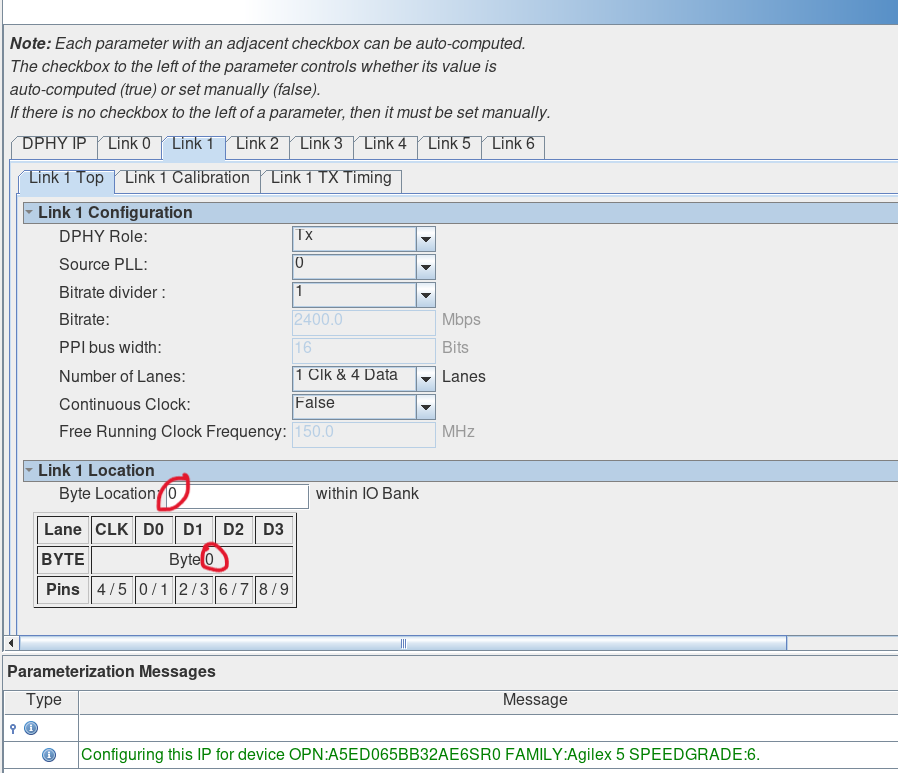Click the horizontal scrollbar thumb
The height and width of the screenshot is (773, 898).
tap(403, 643)
